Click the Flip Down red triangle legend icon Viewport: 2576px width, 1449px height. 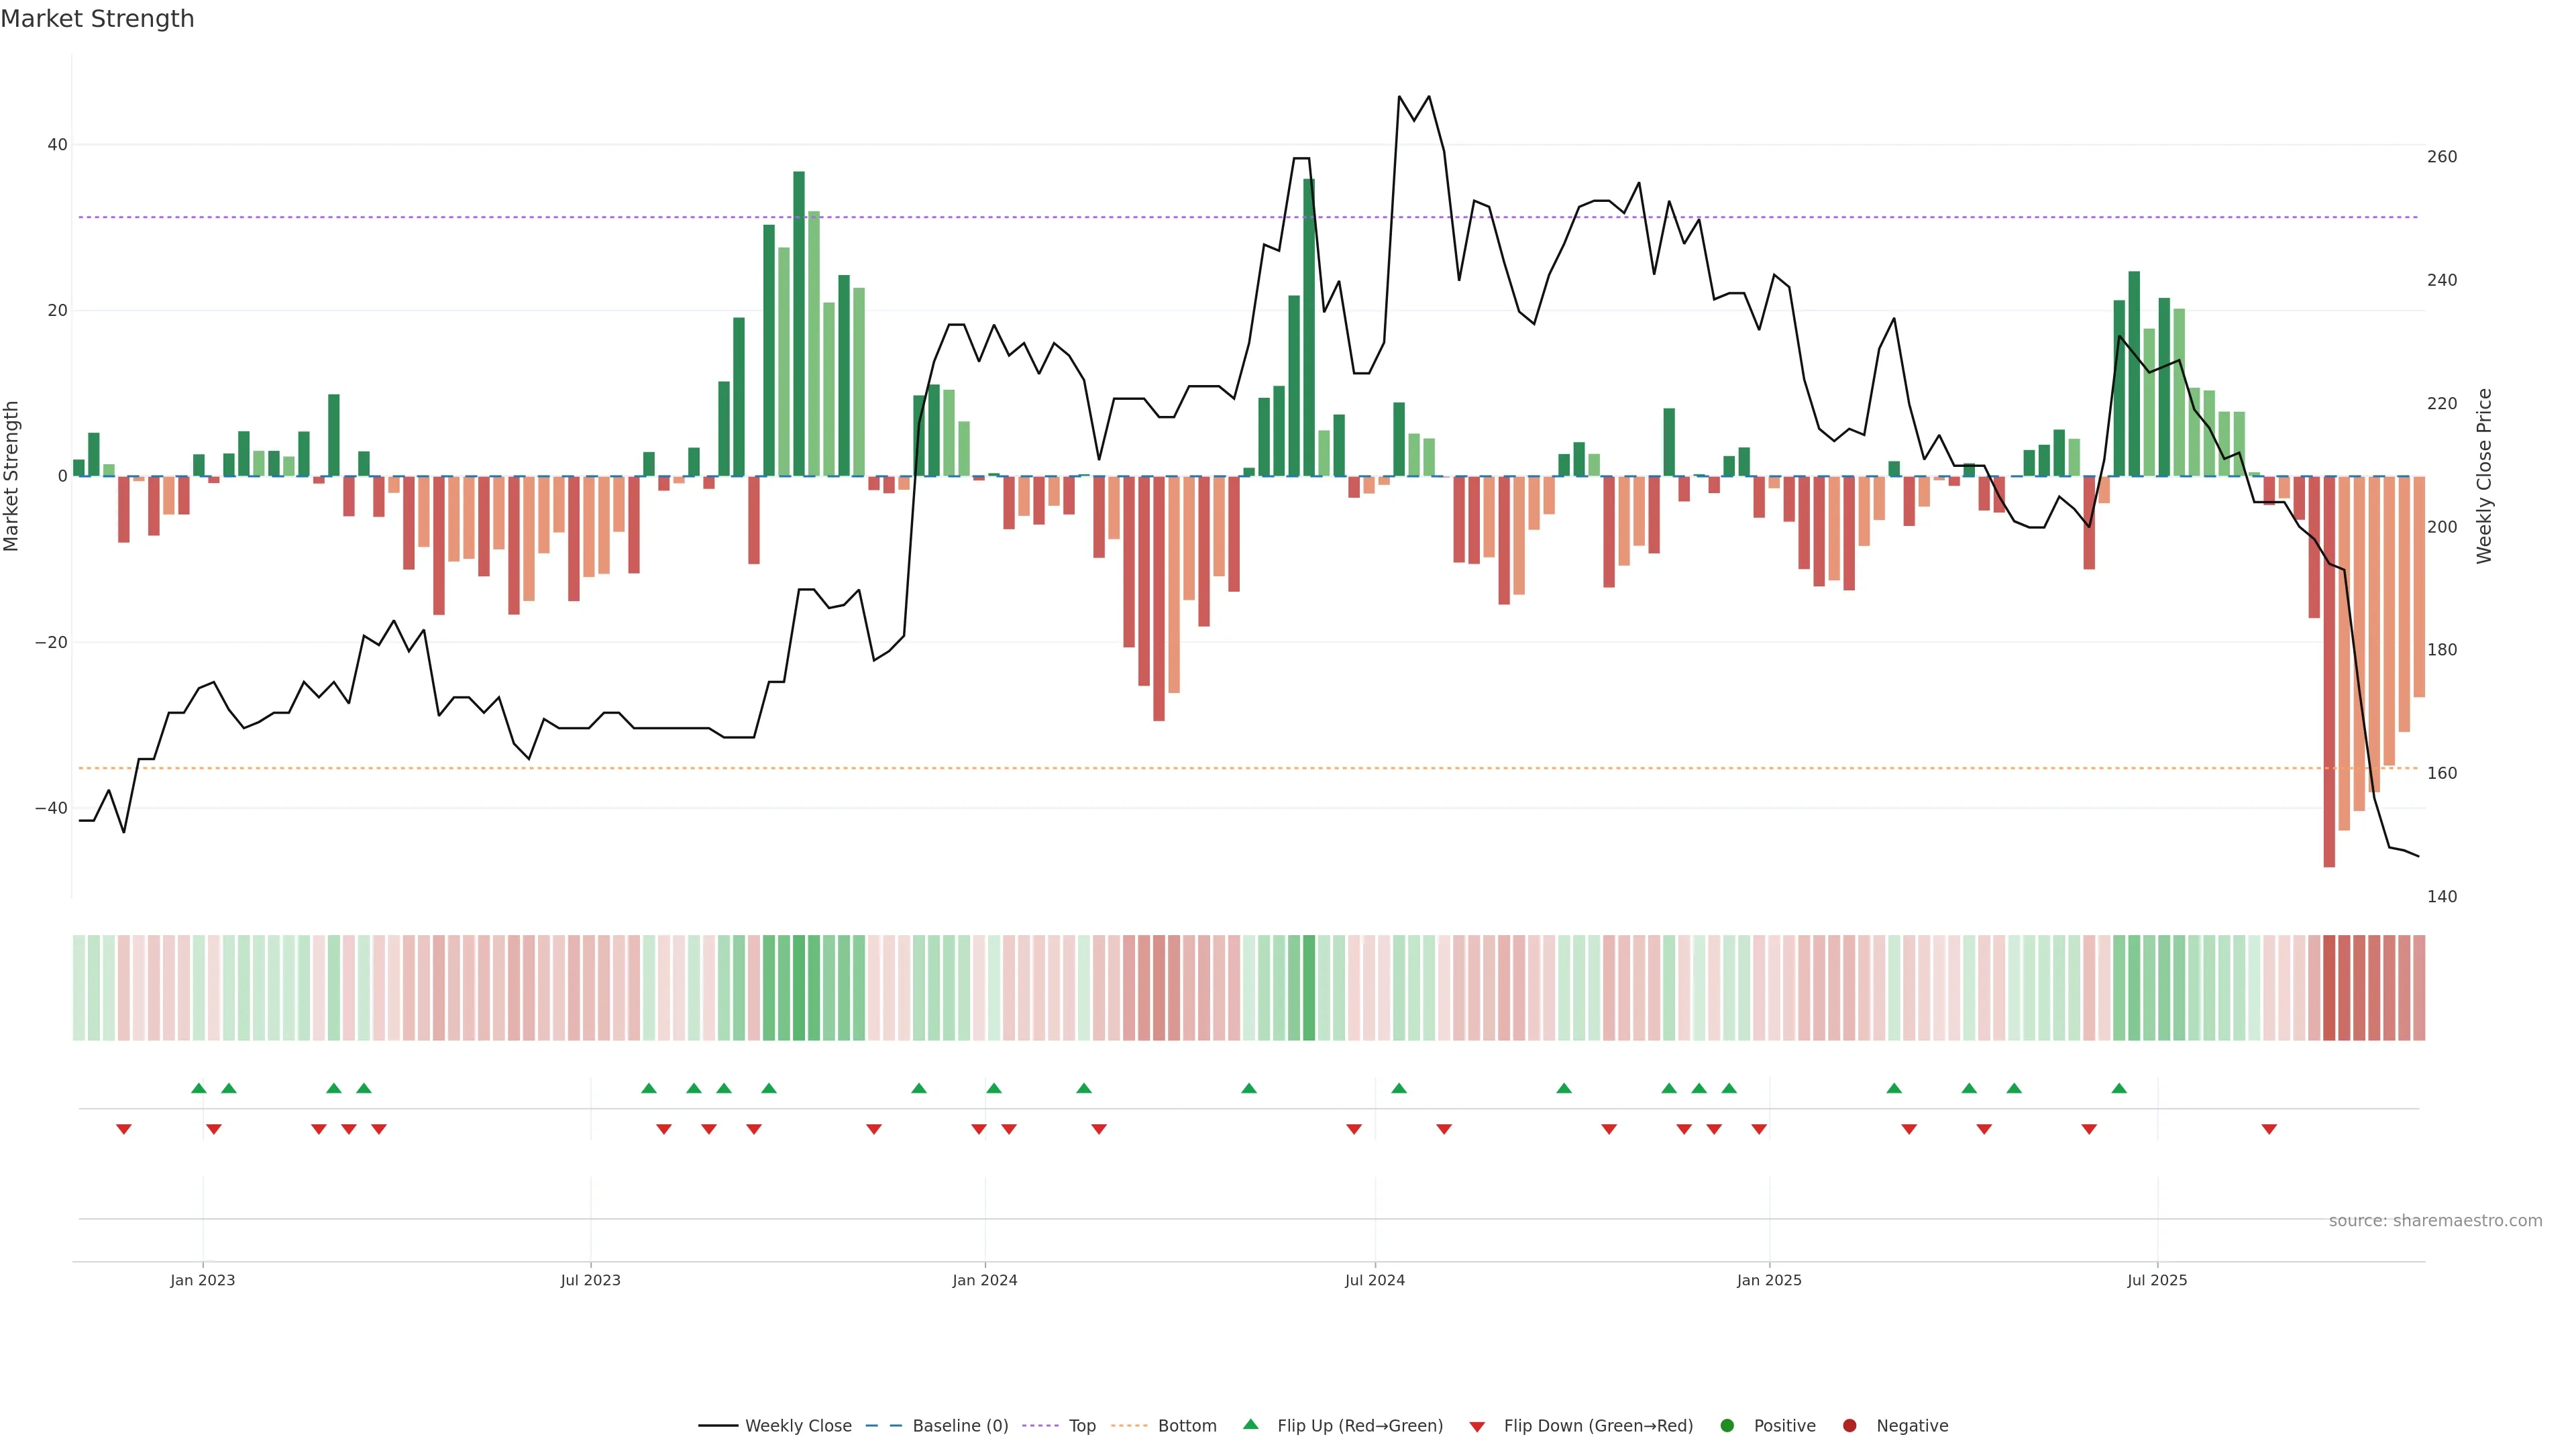point(1477,1427)
